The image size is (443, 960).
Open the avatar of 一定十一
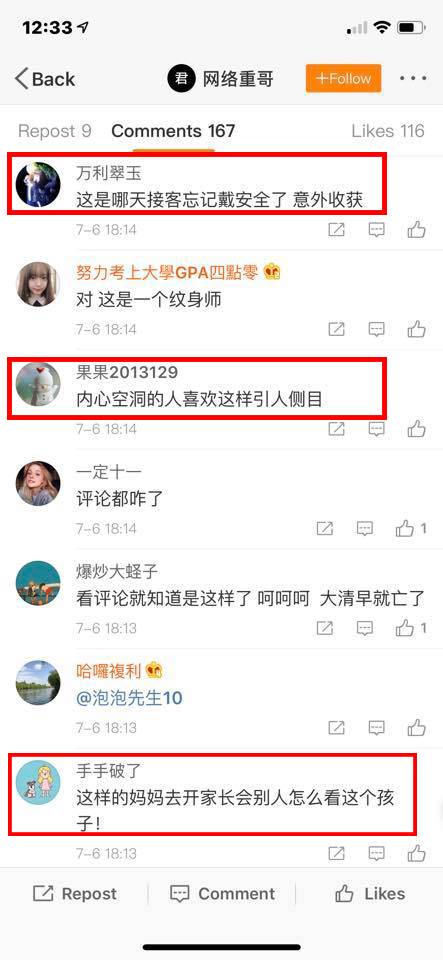coord(38,484)
